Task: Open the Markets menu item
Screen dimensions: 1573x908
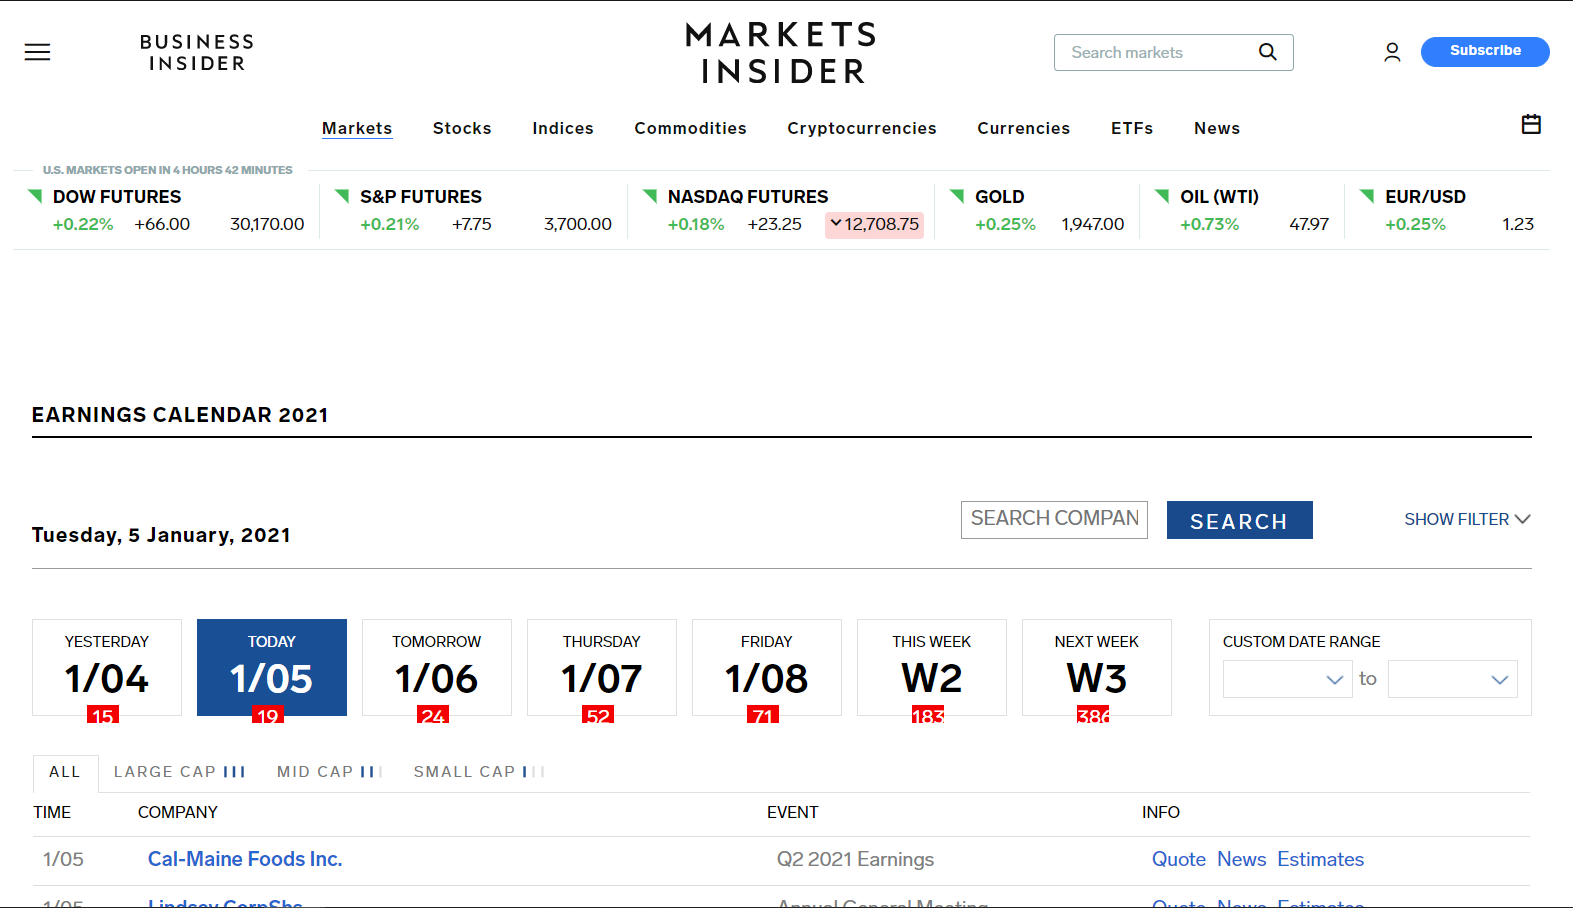Action: (357, 128)
